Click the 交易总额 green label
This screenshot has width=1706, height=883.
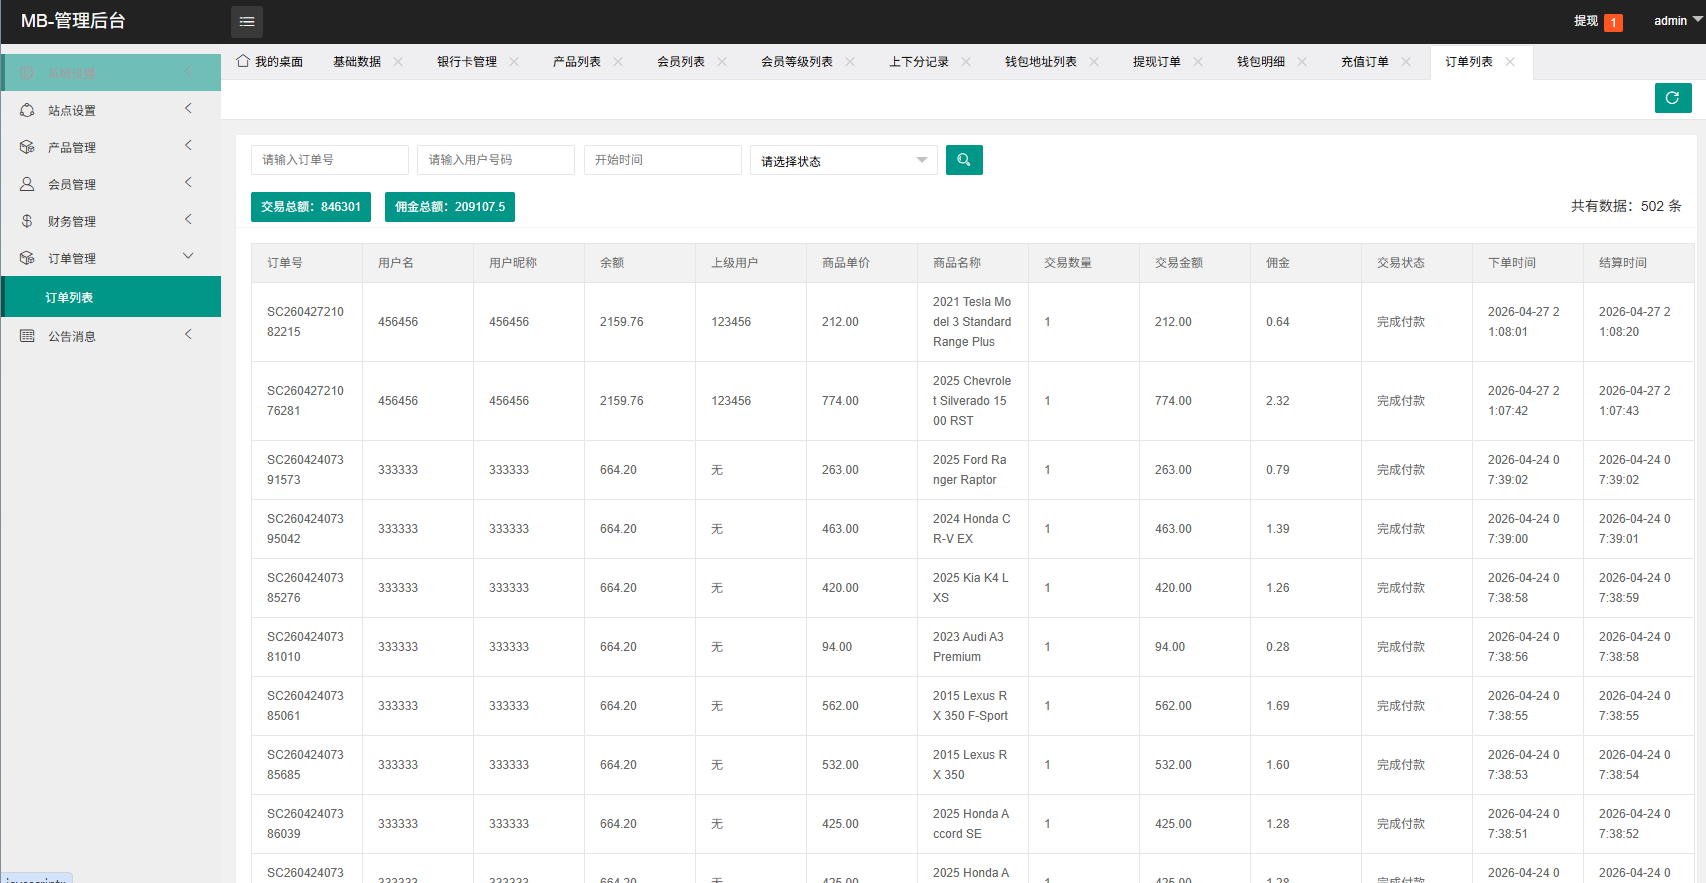coord(311,207)
